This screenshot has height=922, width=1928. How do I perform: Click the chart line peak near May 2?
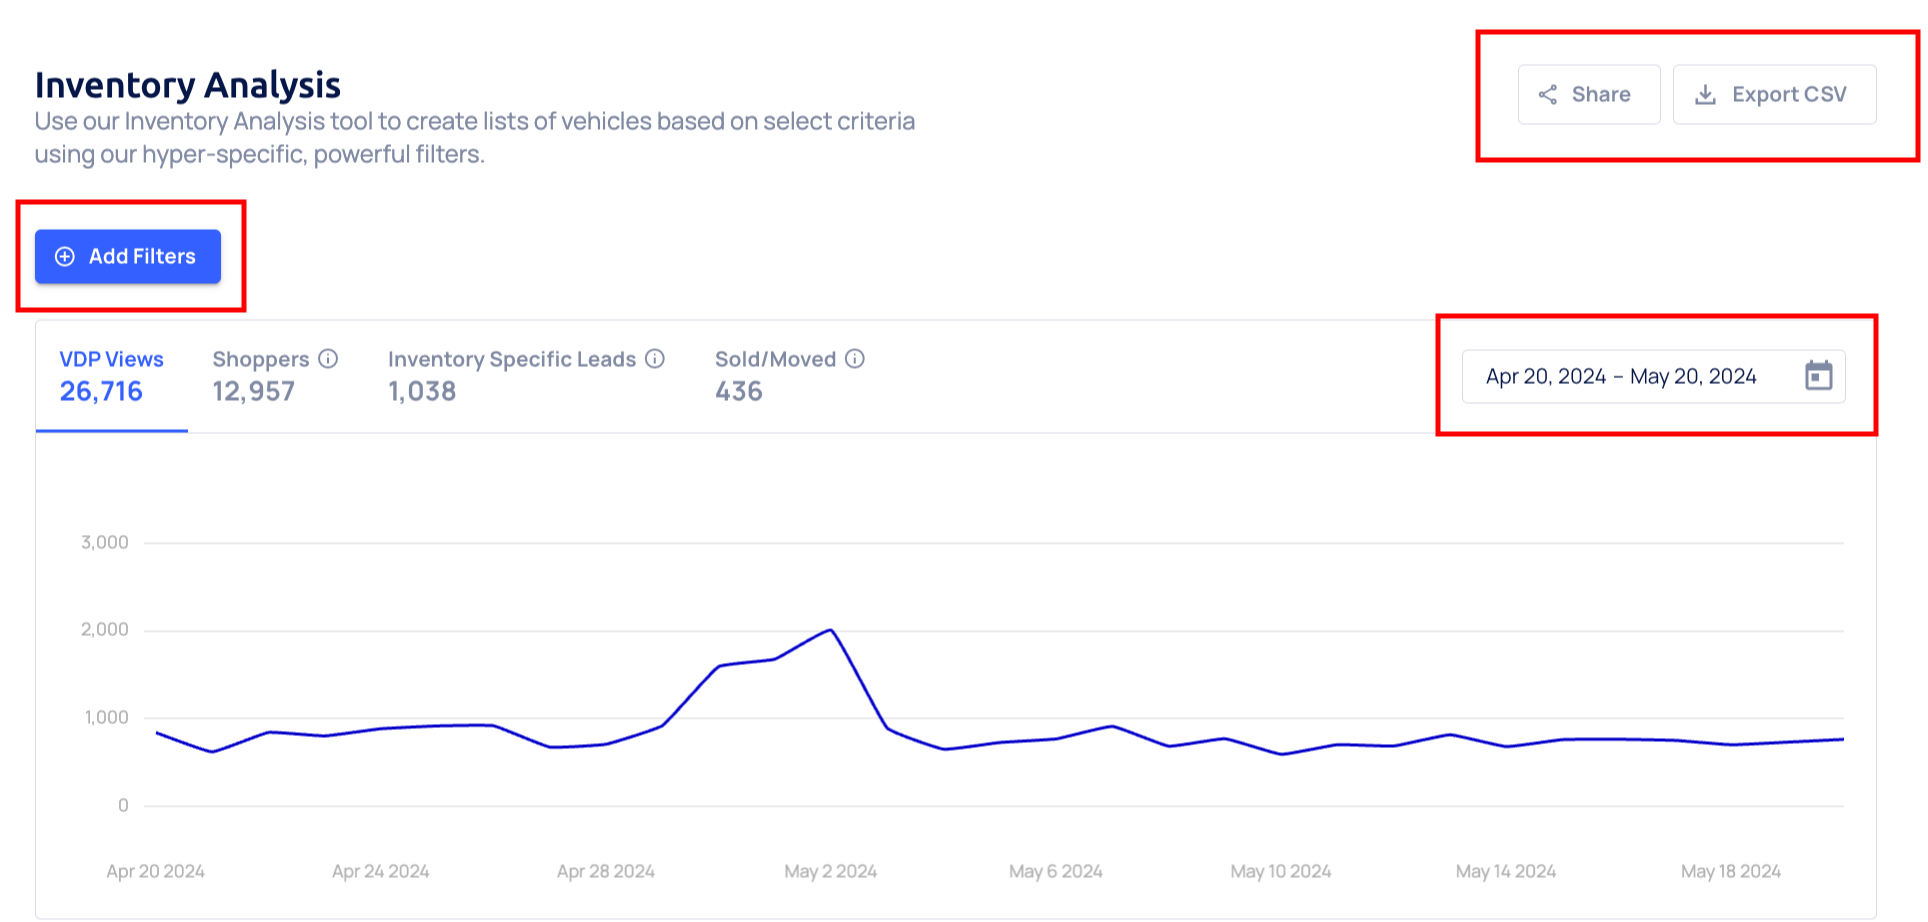click(x=831, y=630)
